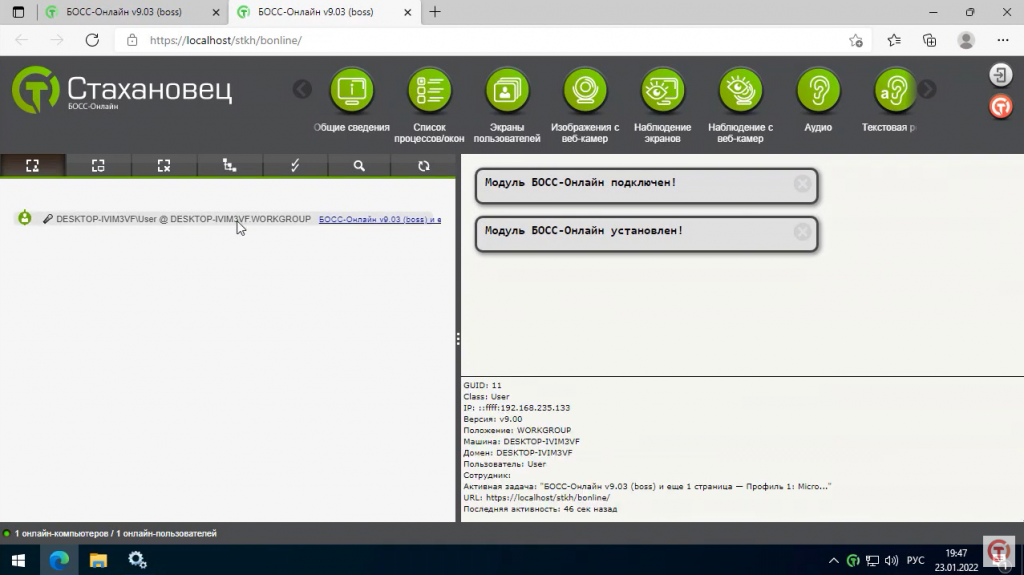Open the Windows Start menu

pyautogui.click(x=18, y=560)
